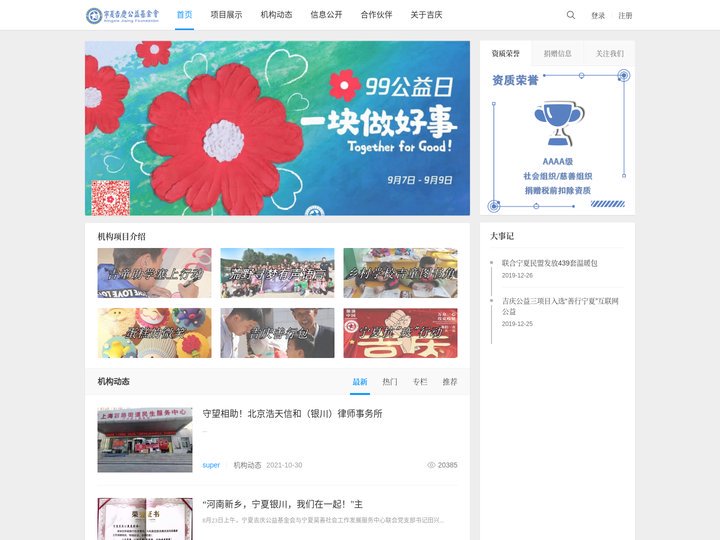Click the date 2019-12-25 in timeline

pos(517,324)
